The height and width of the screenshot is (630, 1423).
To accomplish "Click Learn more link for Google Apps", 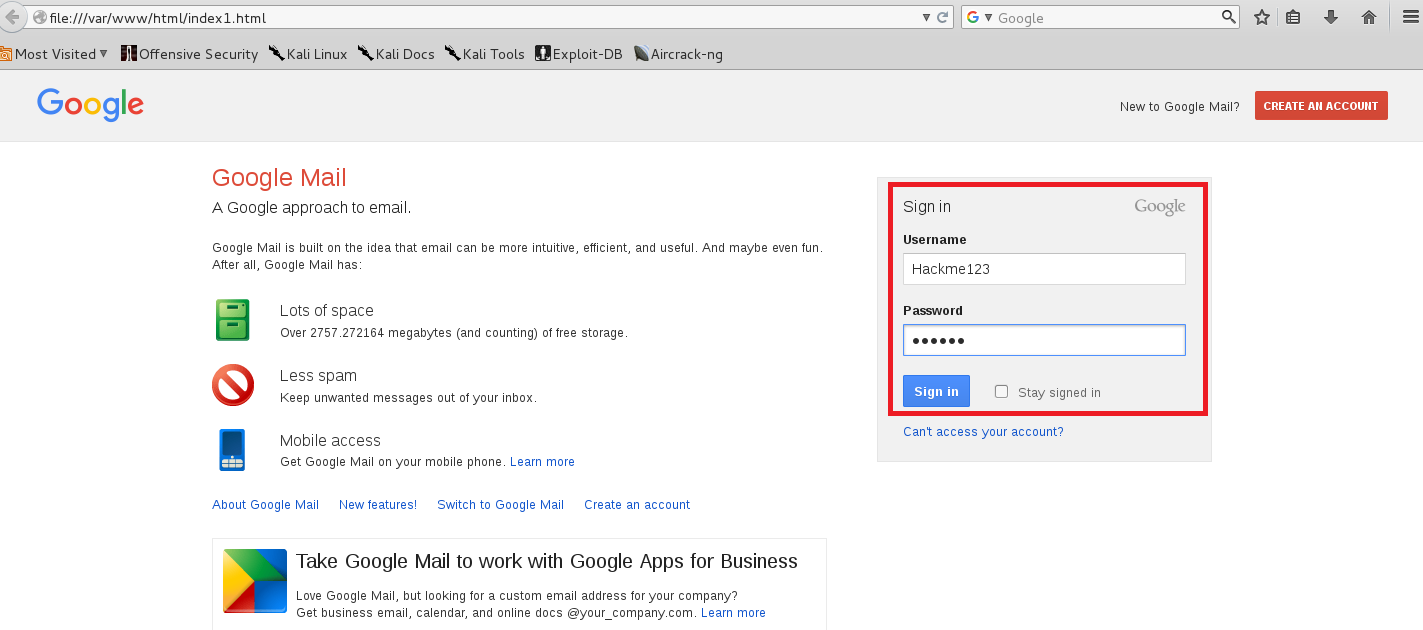I will (x=733, y=613).
